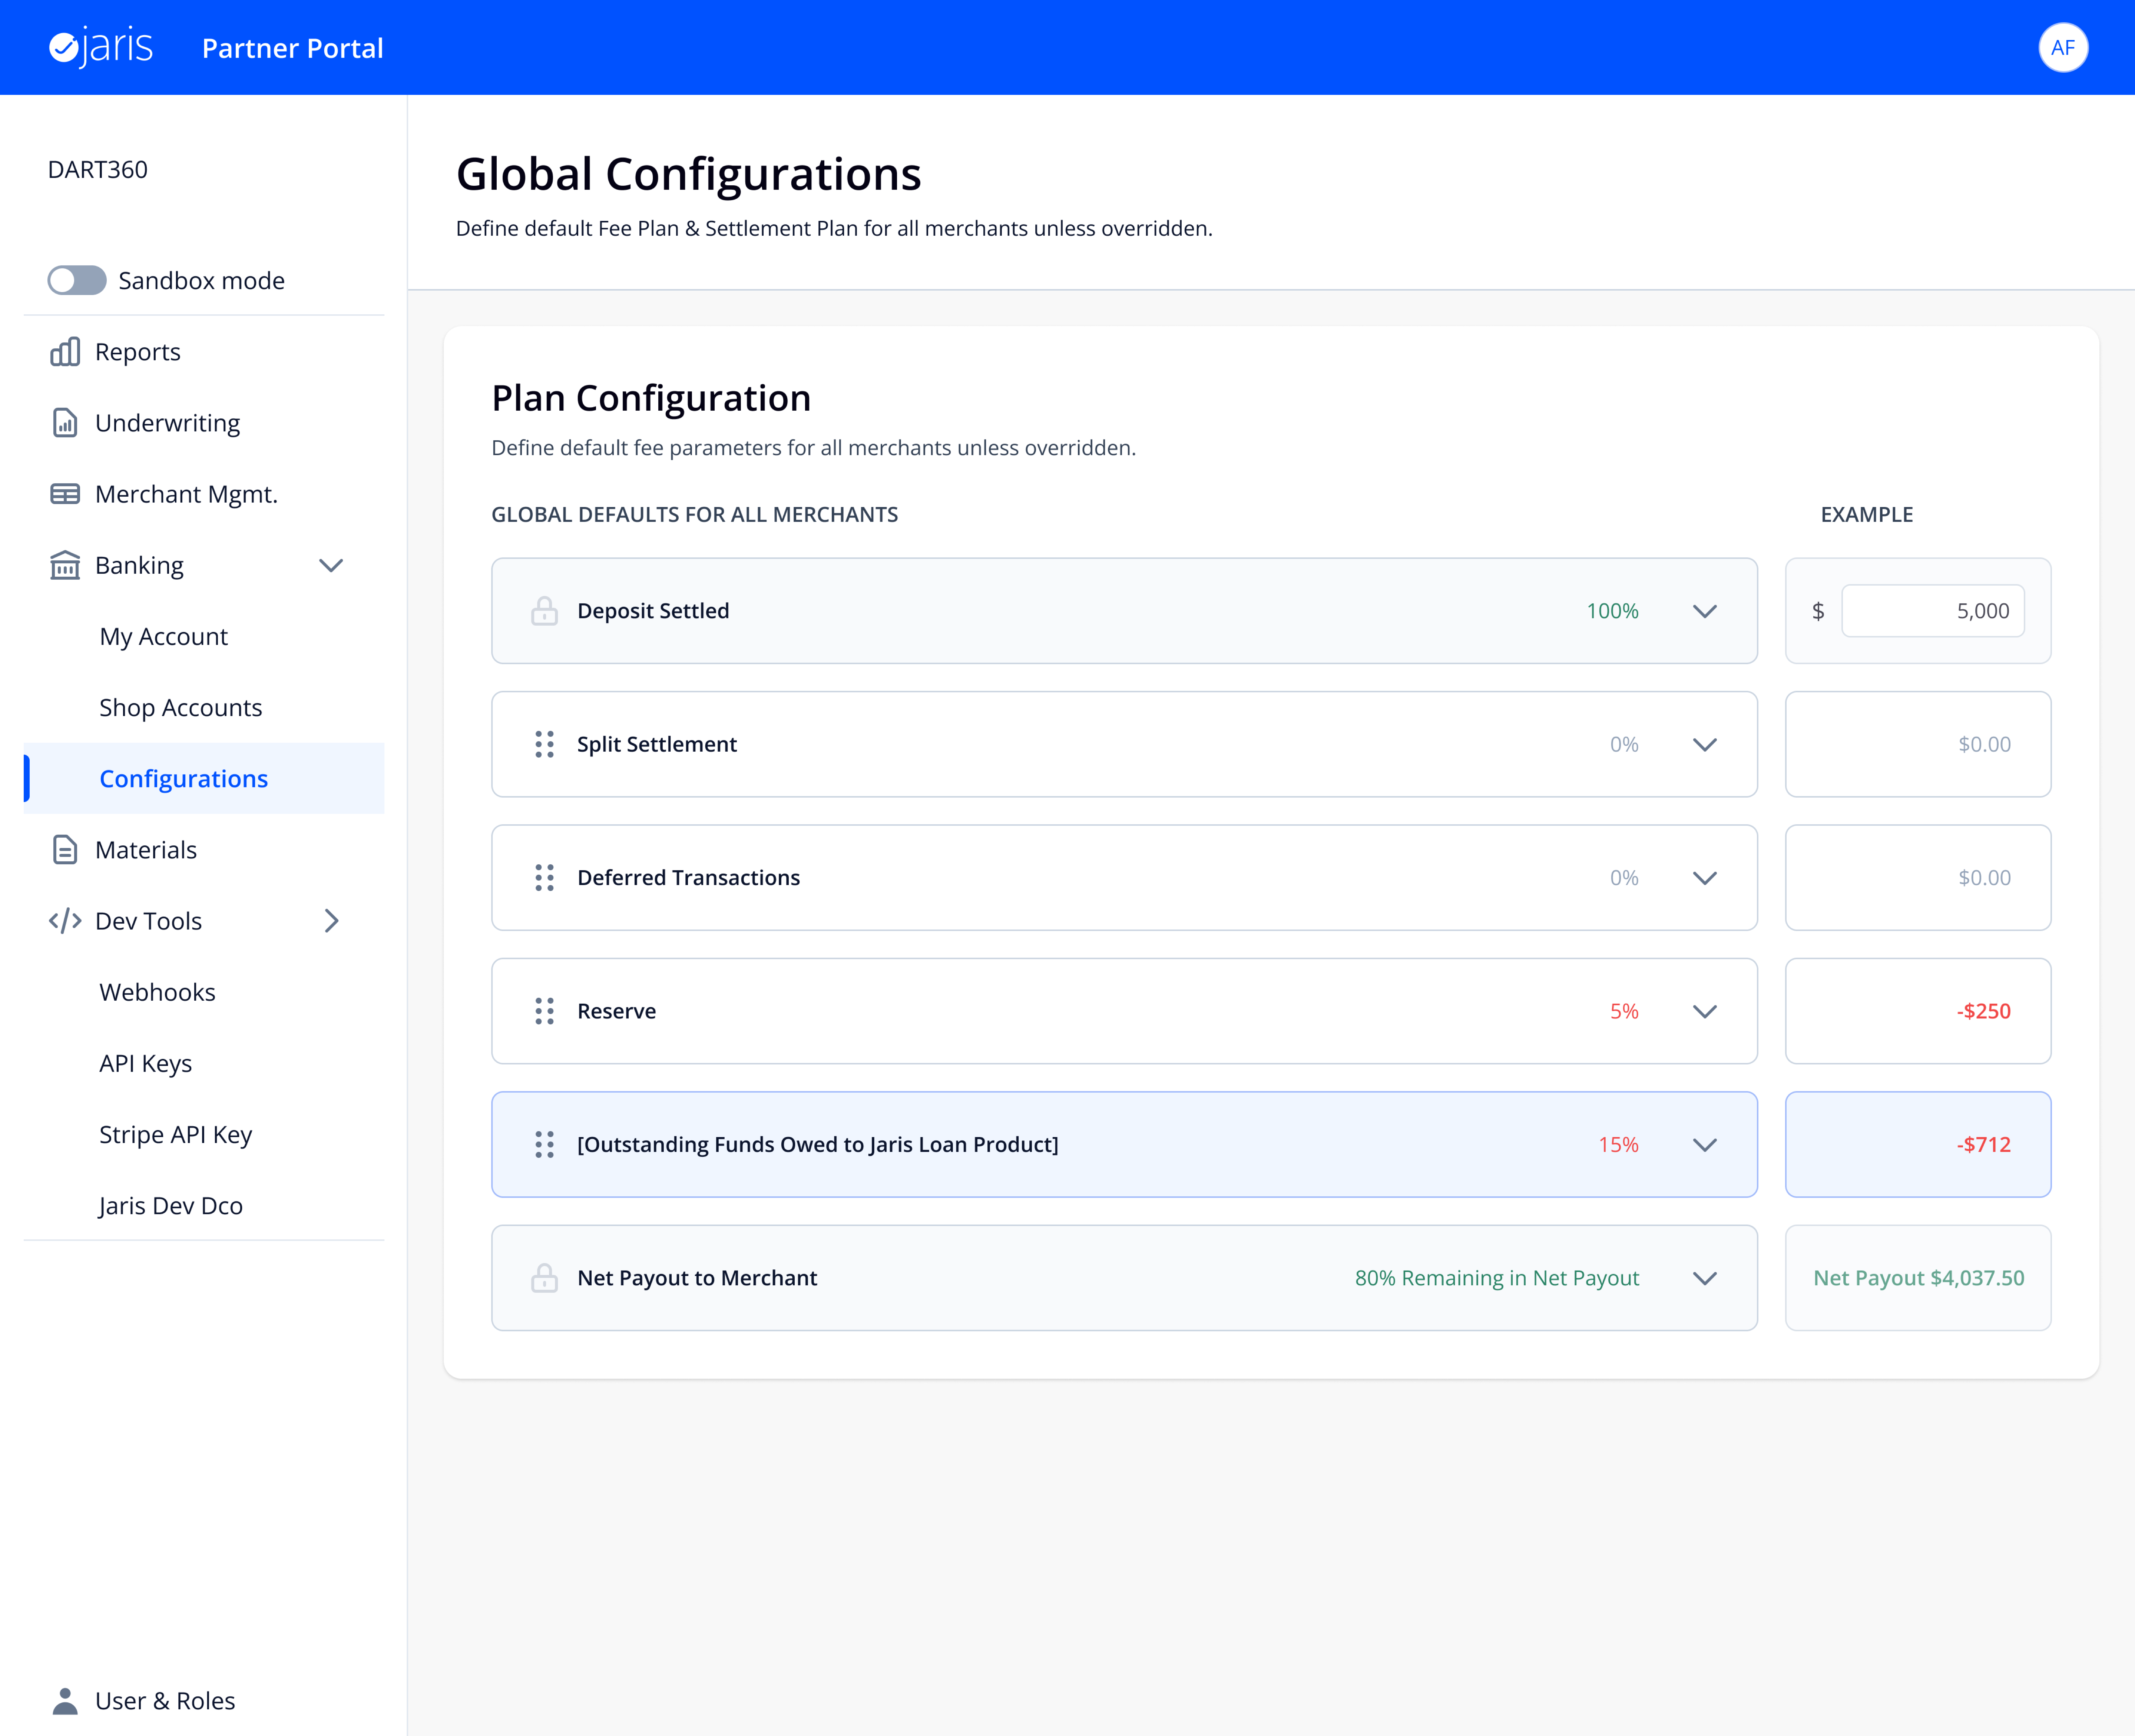Click the $0.00 example beside Deferred Transactions

1984,878
